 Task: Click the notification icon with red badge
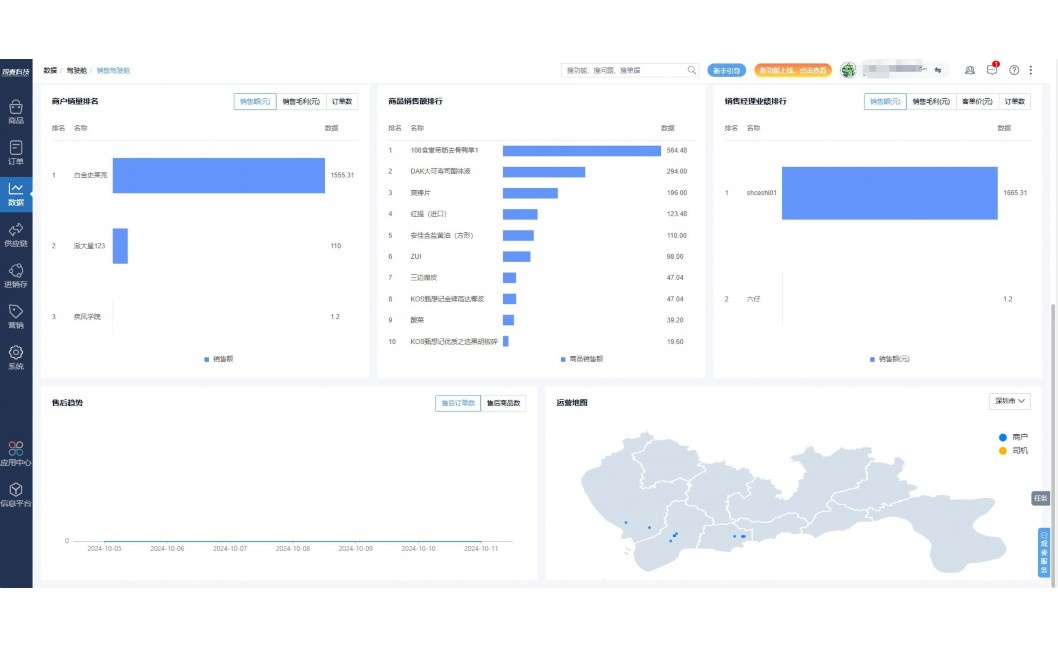pos(992,70)
